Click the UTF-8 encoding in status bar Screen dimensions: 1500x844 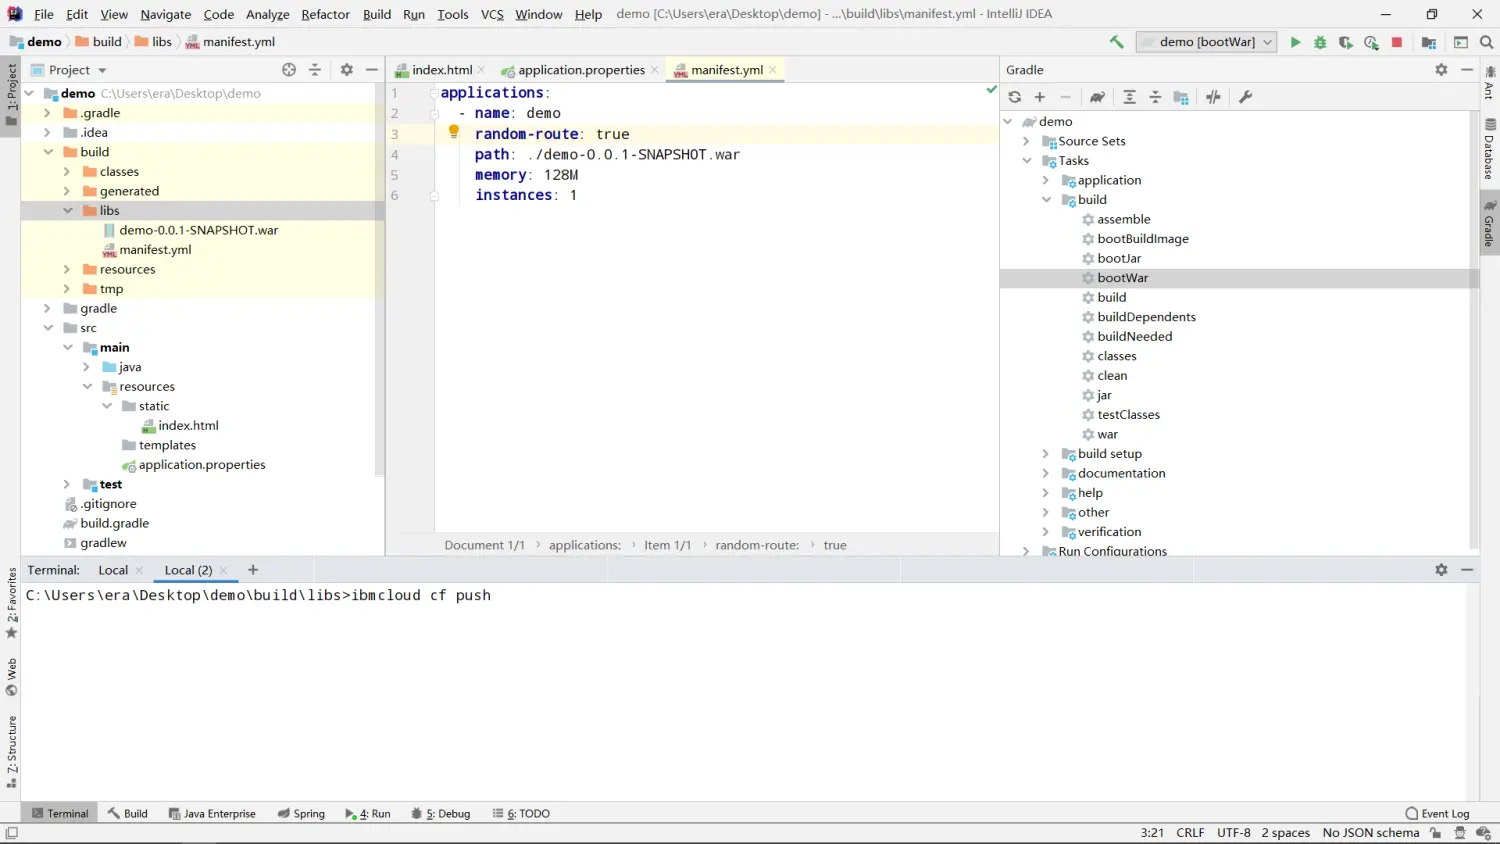[x=1233, y=833]
